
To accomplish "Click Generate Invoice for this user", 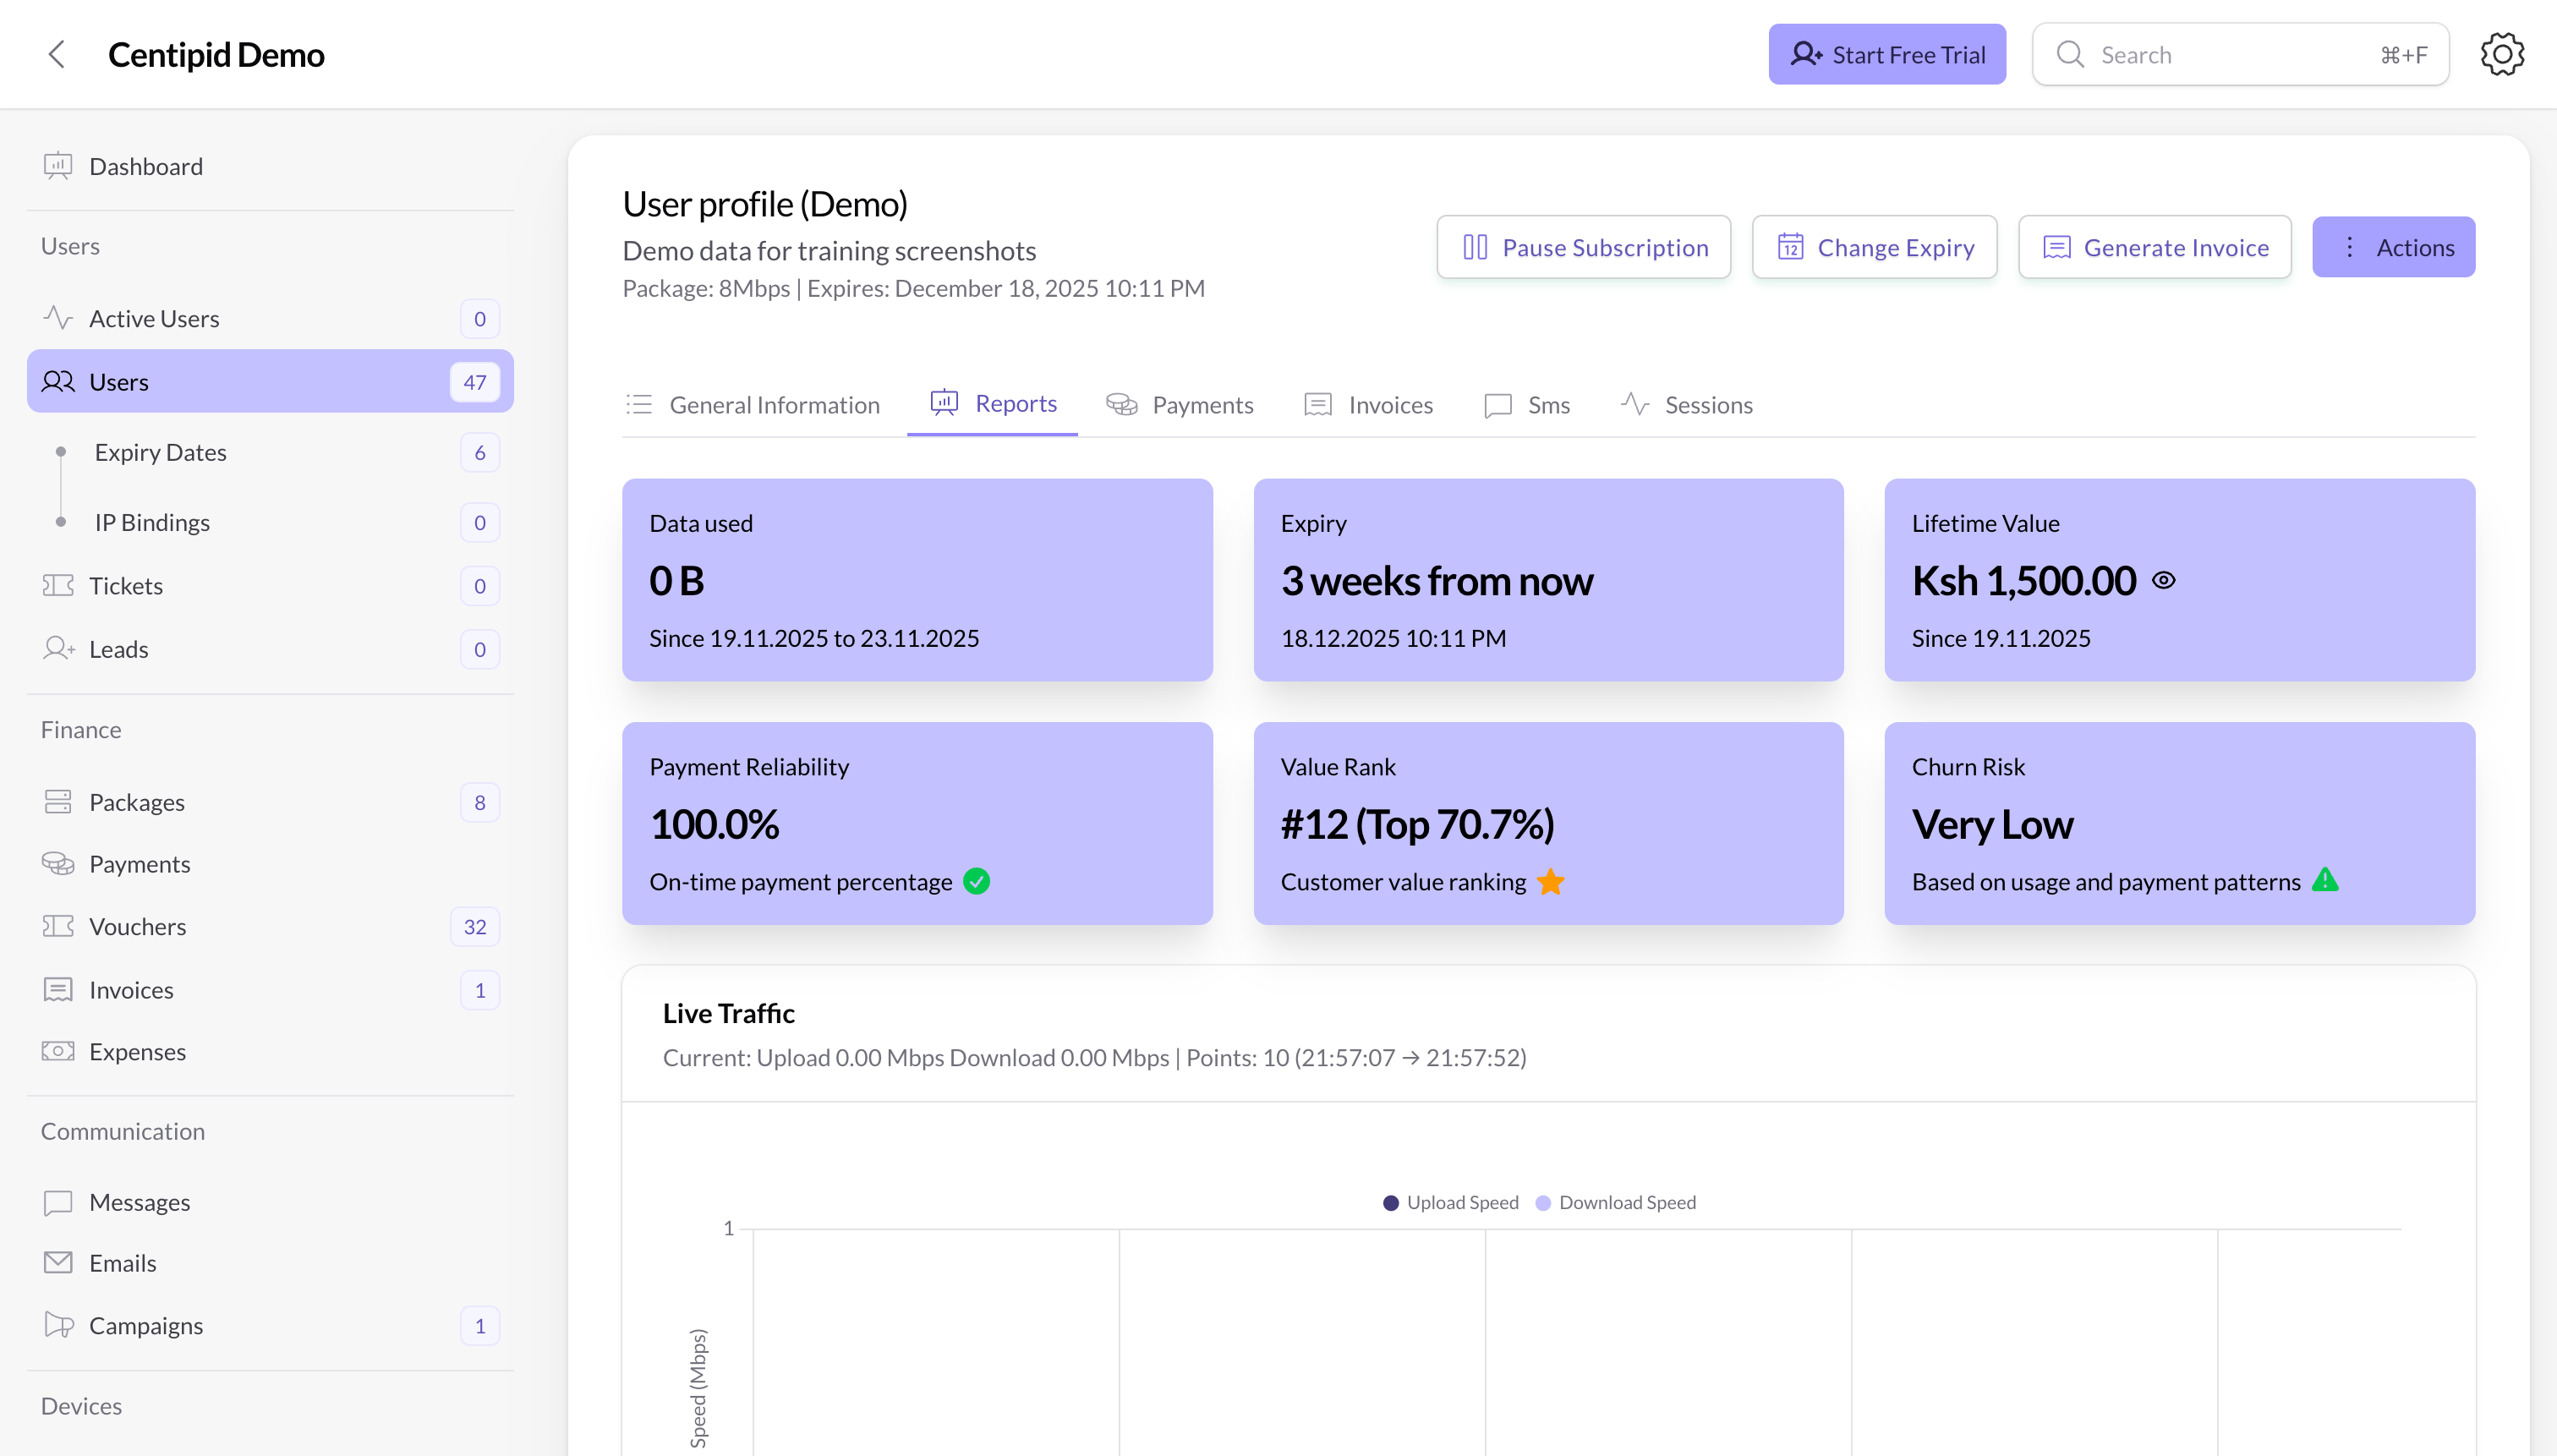I will click(x=2155, y=246).
